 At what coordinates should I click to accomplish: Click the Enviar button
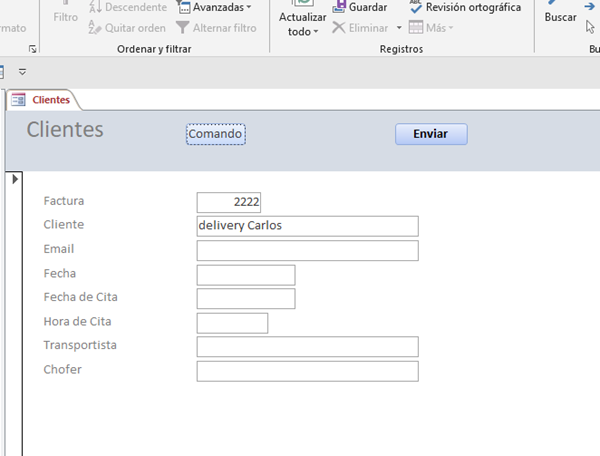(431, 134)
